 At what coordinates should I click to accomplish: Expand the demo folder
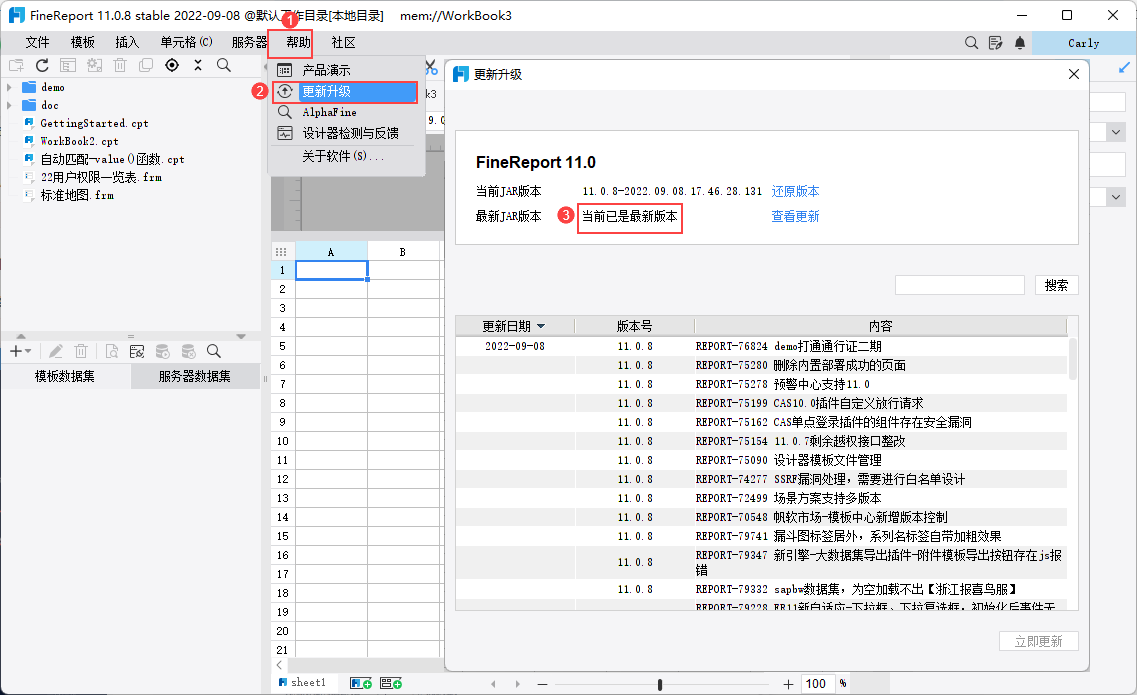(x=9, y=86)
